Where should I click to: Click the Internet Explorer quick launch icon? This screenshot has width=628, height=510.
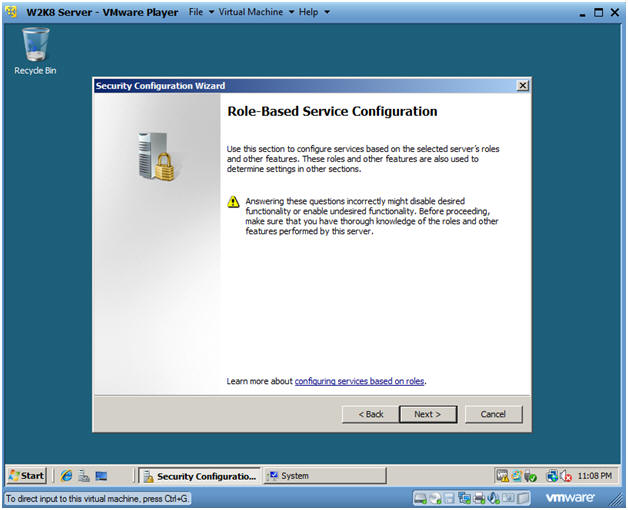[x=66, y=476]
